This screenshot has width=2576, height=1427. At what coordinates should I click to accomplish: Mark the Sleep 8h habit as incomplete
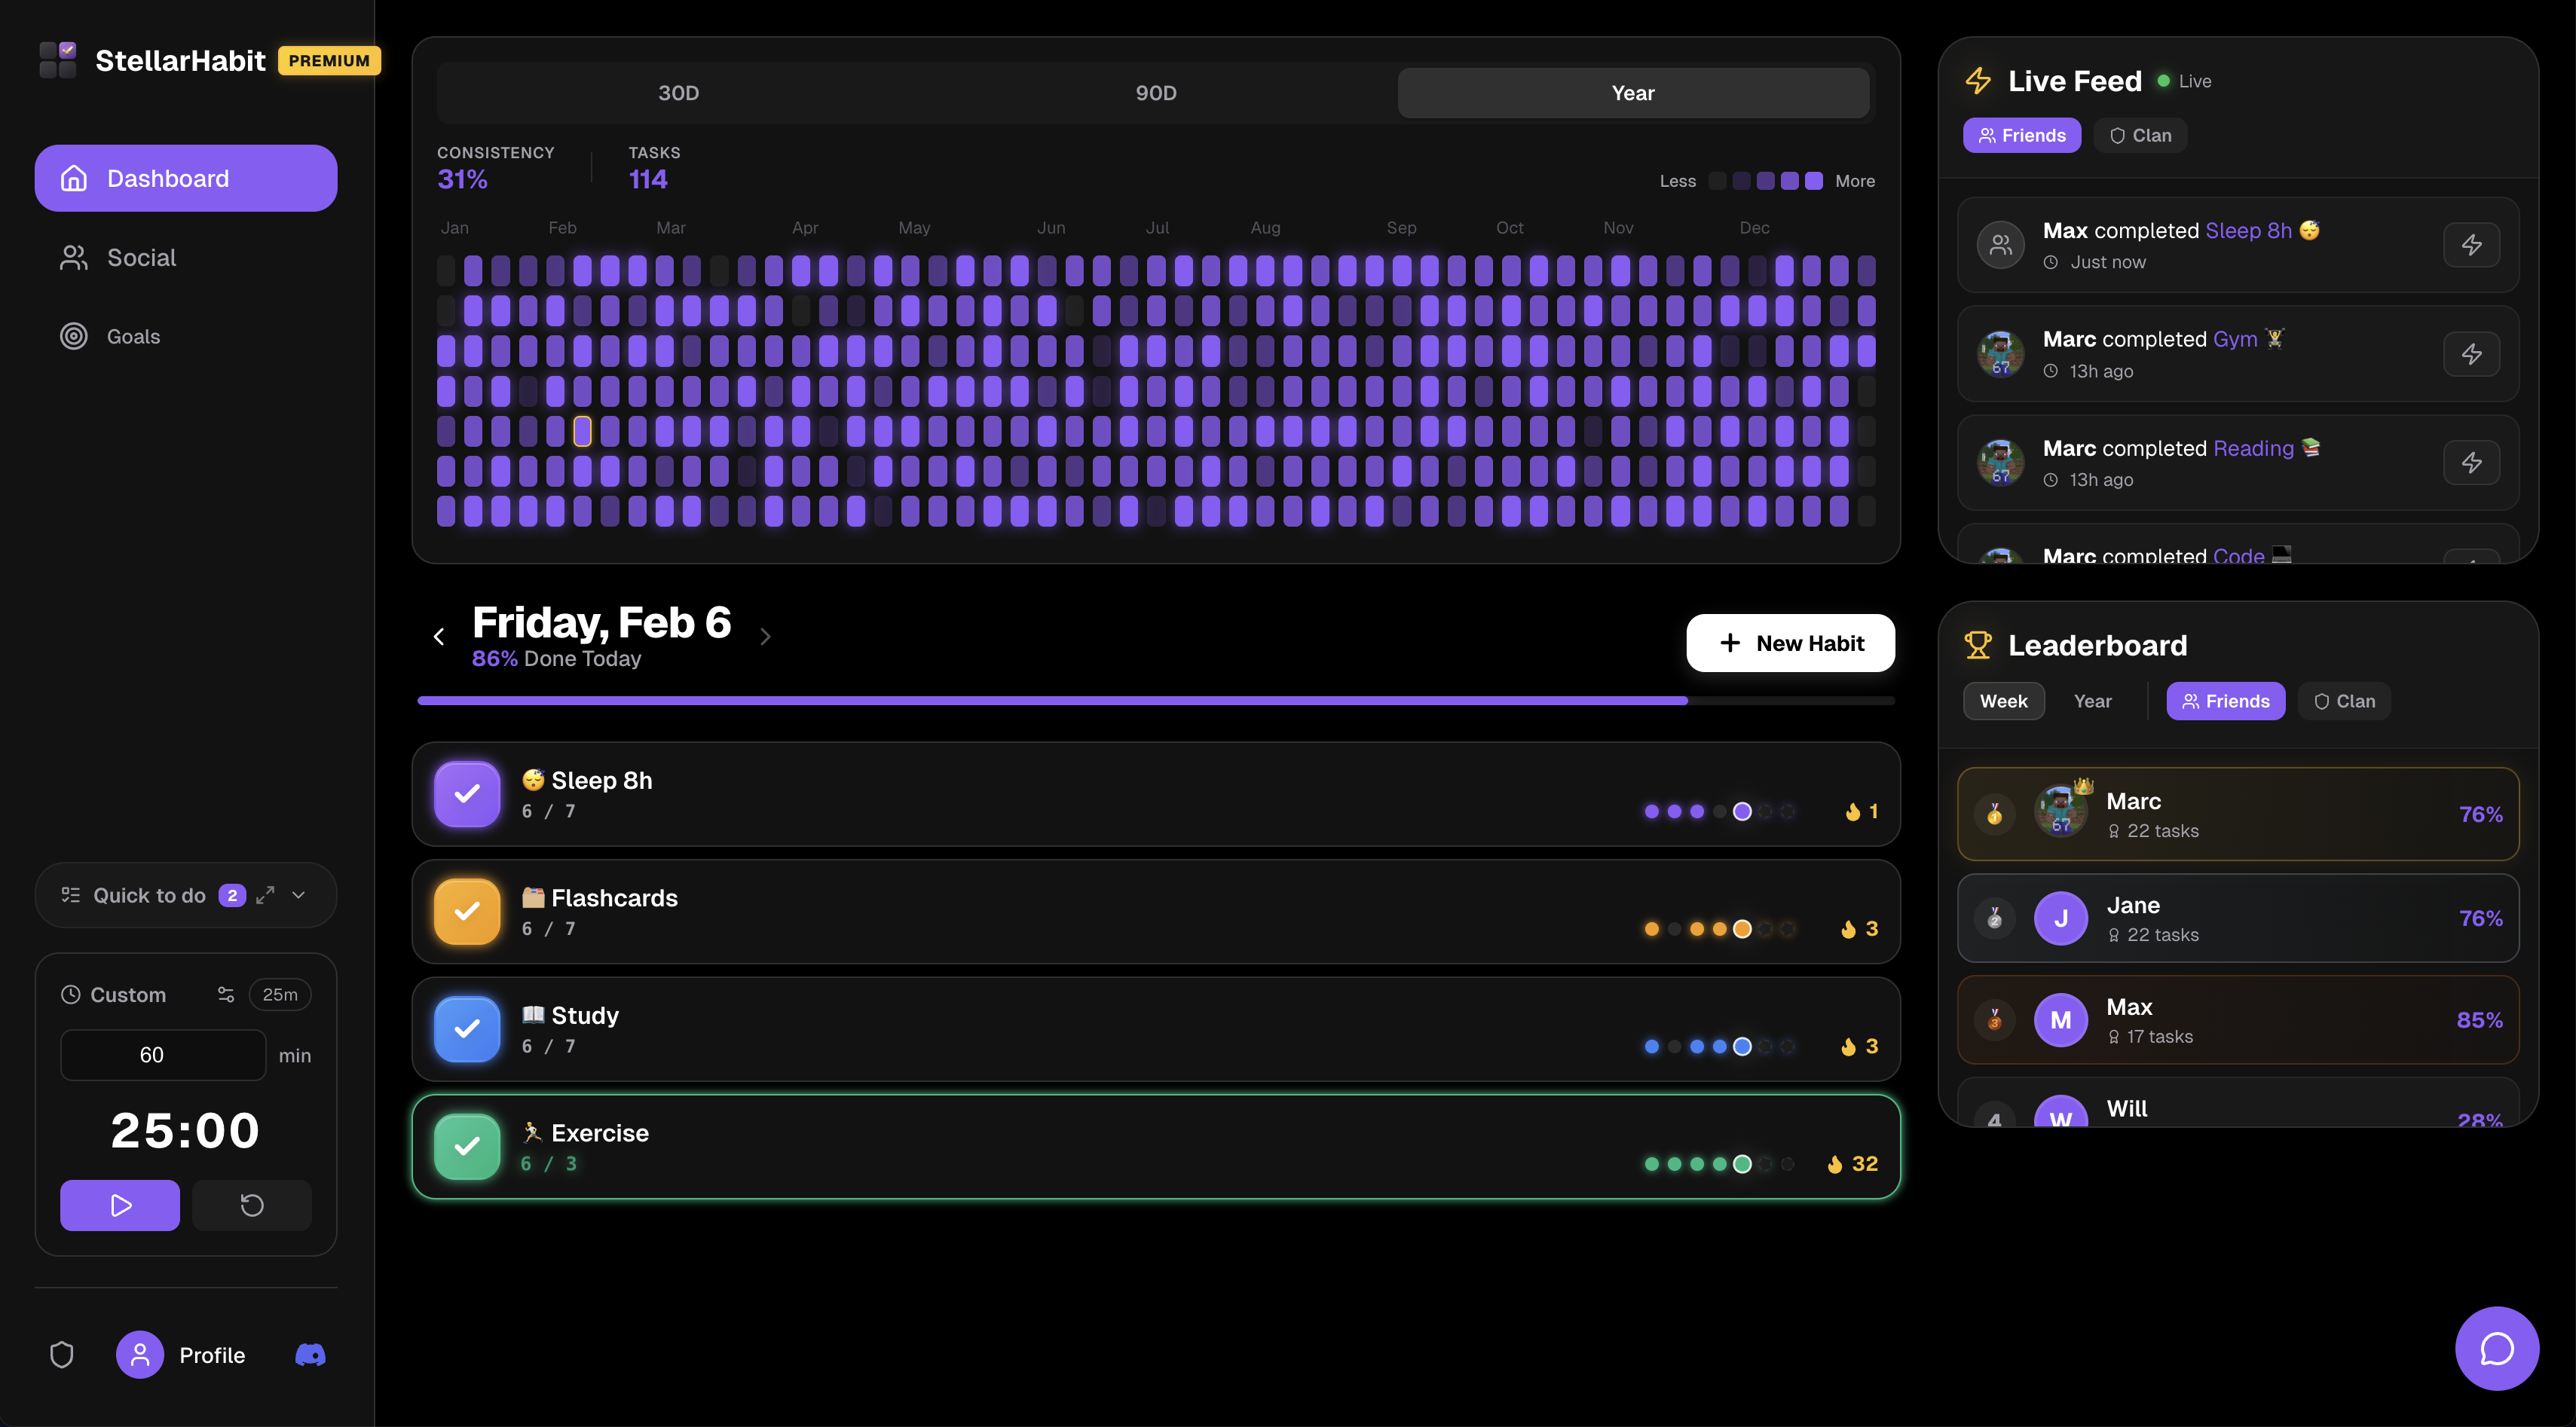466,794
